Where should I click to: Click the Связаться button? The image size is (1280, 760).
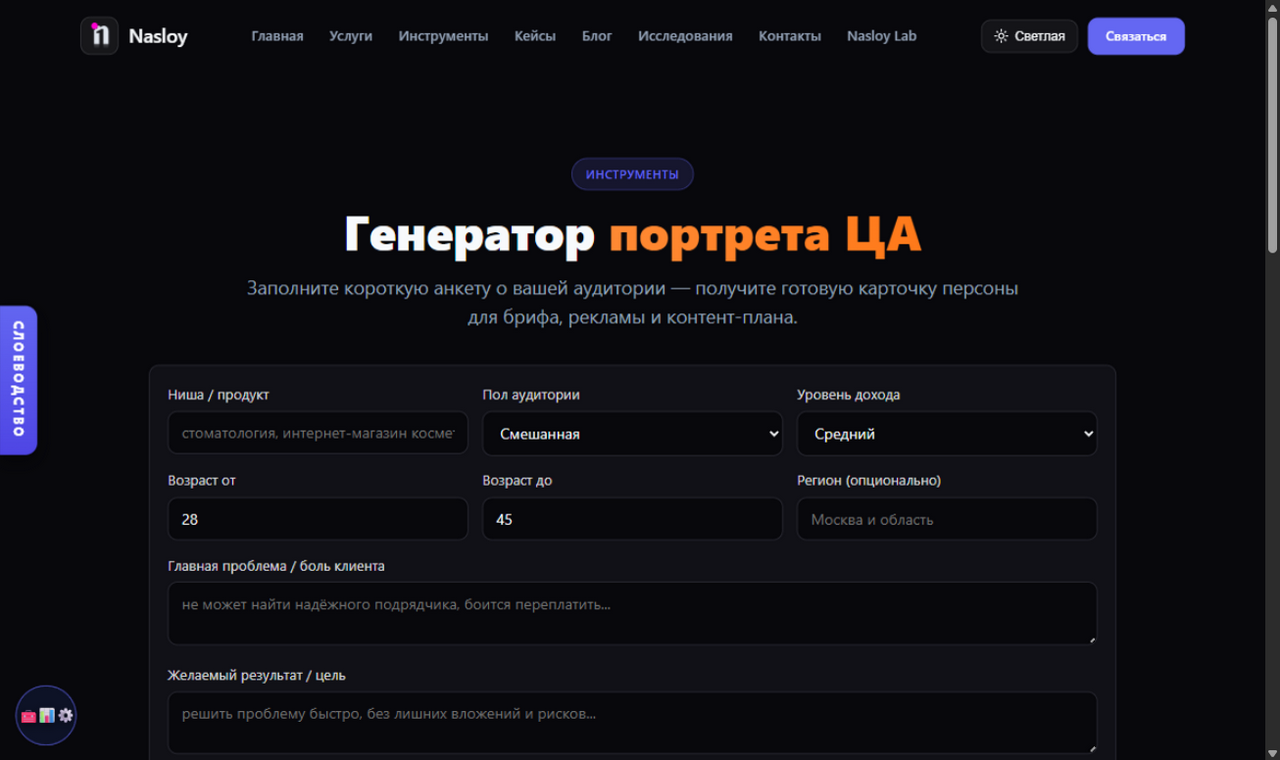coord(1136,36)
